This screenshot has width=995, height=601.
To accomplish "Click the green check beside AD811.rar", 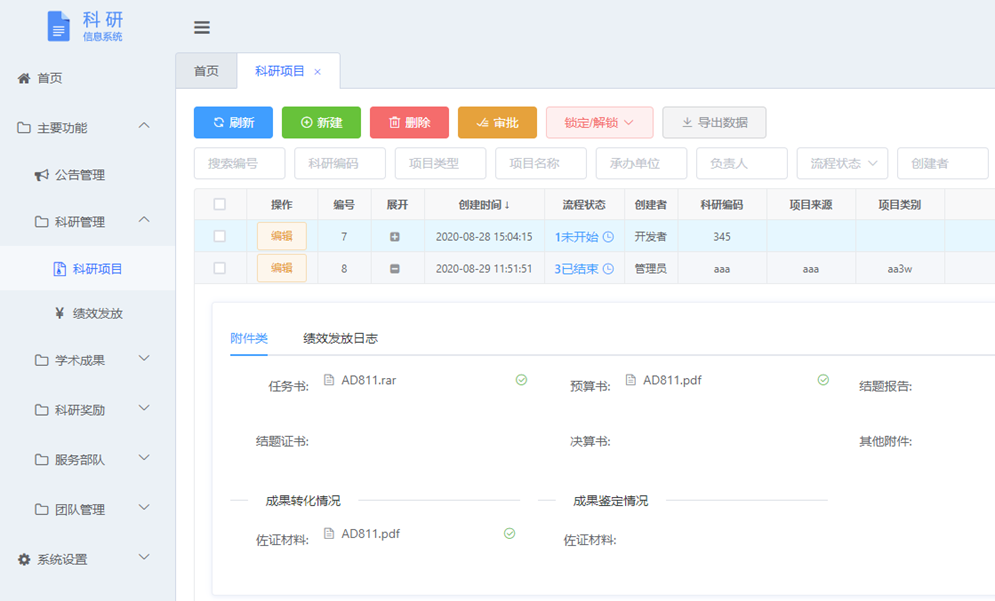I will coord(521,380).
